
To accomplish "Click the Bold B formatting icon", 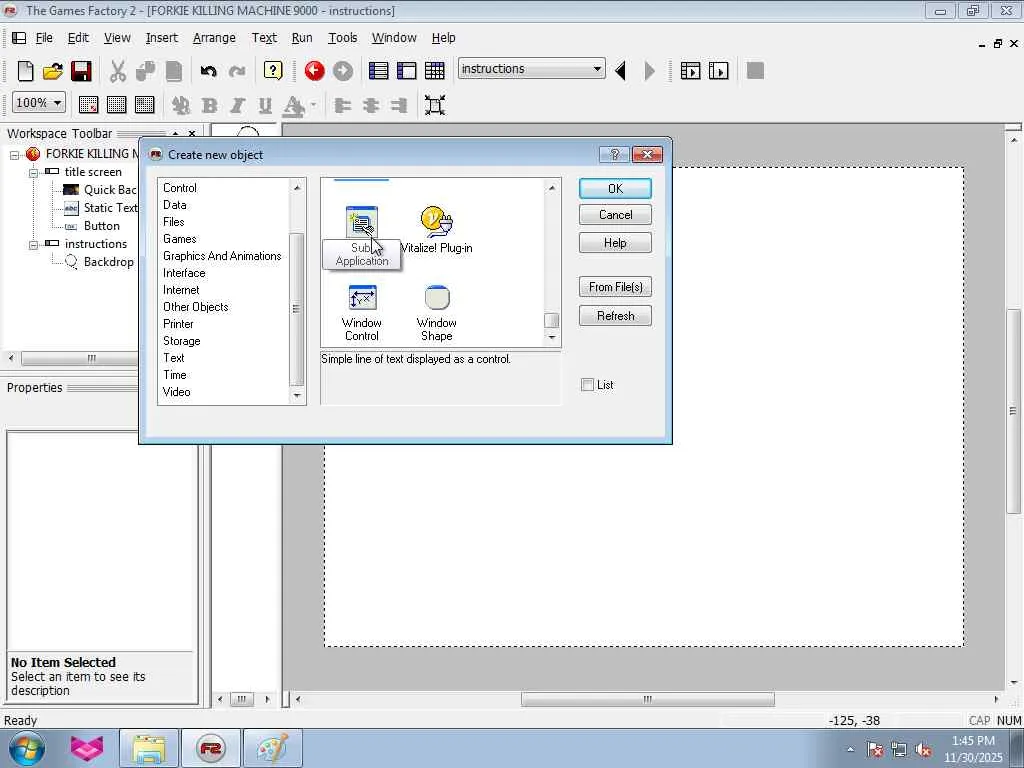I will point(210,105).
